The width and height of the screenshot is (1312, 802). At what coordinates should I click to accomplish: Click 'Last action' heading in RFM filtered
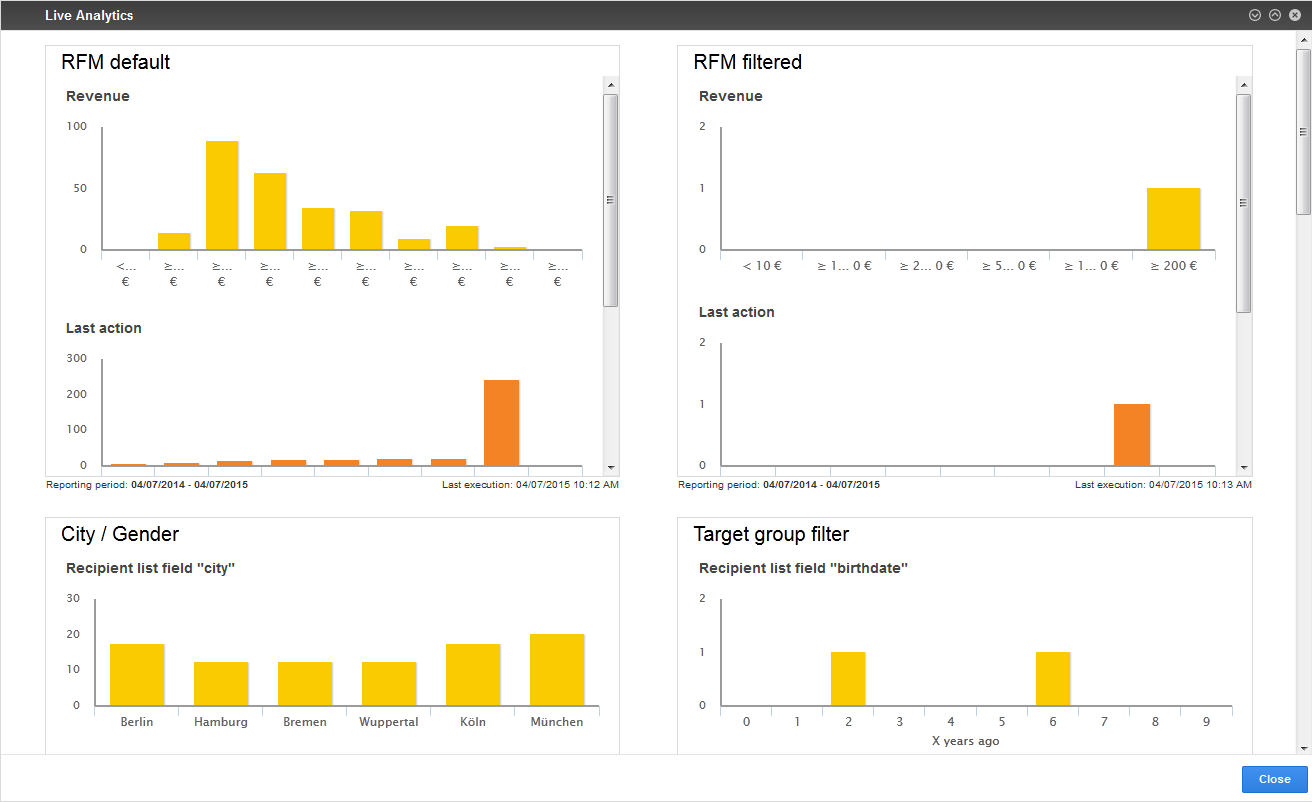point(737,312)
